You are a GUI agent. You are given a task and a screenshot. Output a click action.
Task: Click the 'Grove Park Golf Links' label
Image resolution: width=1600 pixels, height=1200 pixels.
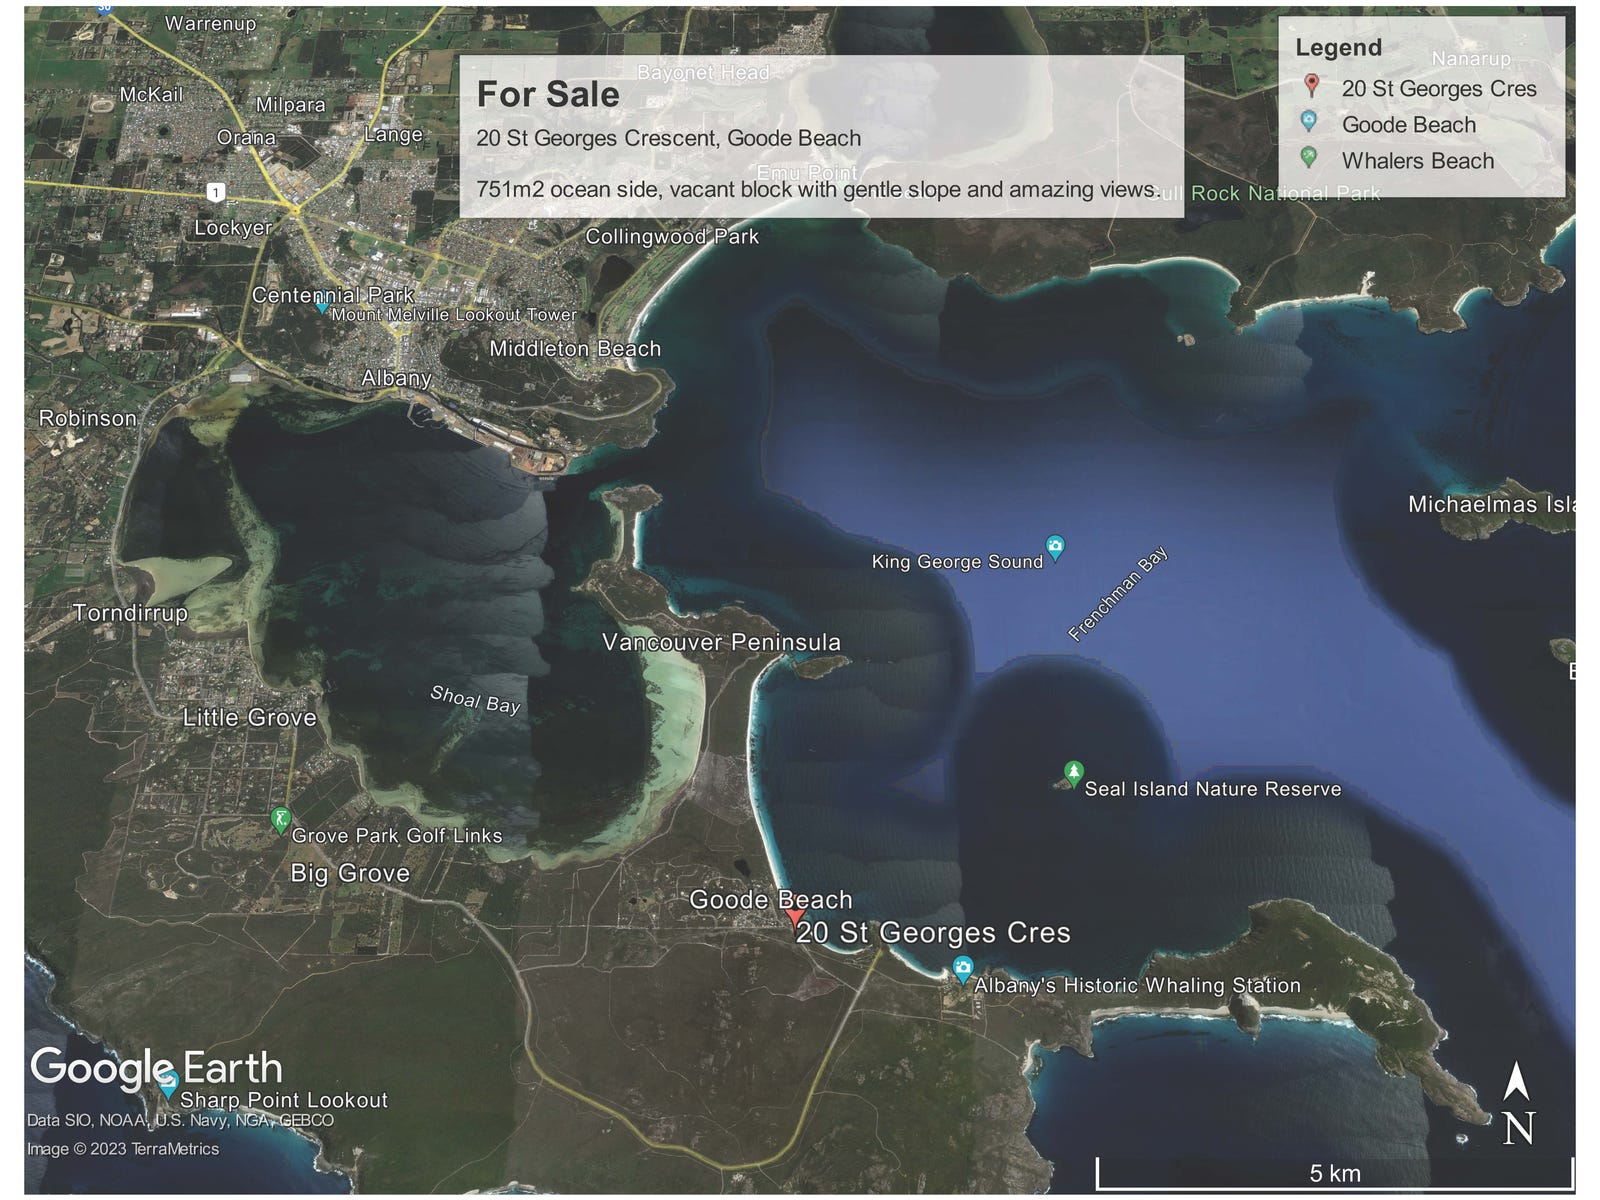[397, 835]
